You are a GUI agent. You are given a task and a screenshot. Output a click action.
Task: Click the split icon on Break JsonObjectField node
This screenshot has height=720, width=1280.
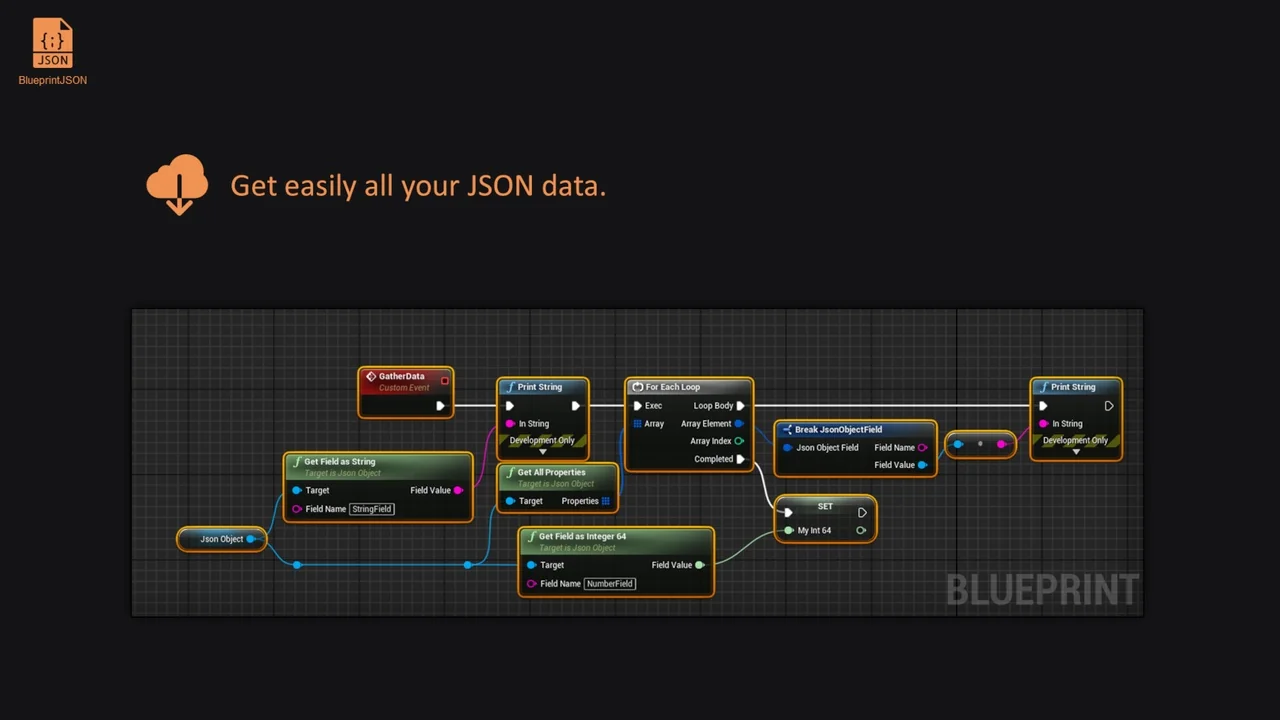pos(785,429)
